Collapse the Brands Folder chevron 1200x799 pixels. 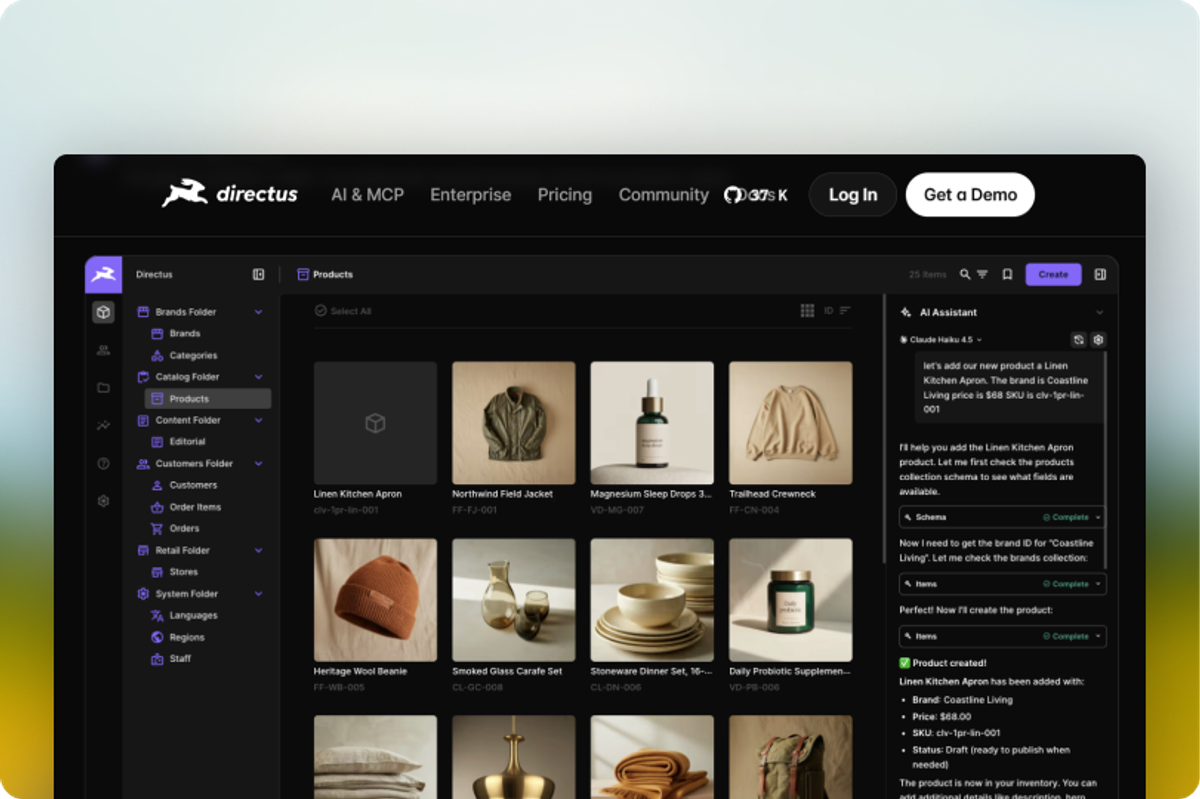tap(258, 312)
